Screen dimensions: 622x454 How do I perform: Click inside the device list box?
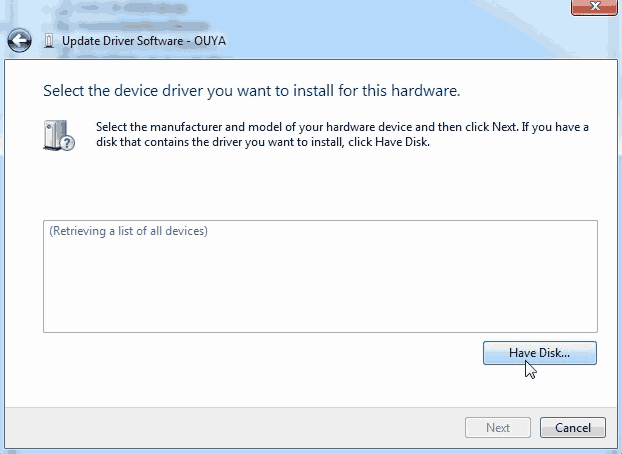pyautogui.click(x=320, y=277)
